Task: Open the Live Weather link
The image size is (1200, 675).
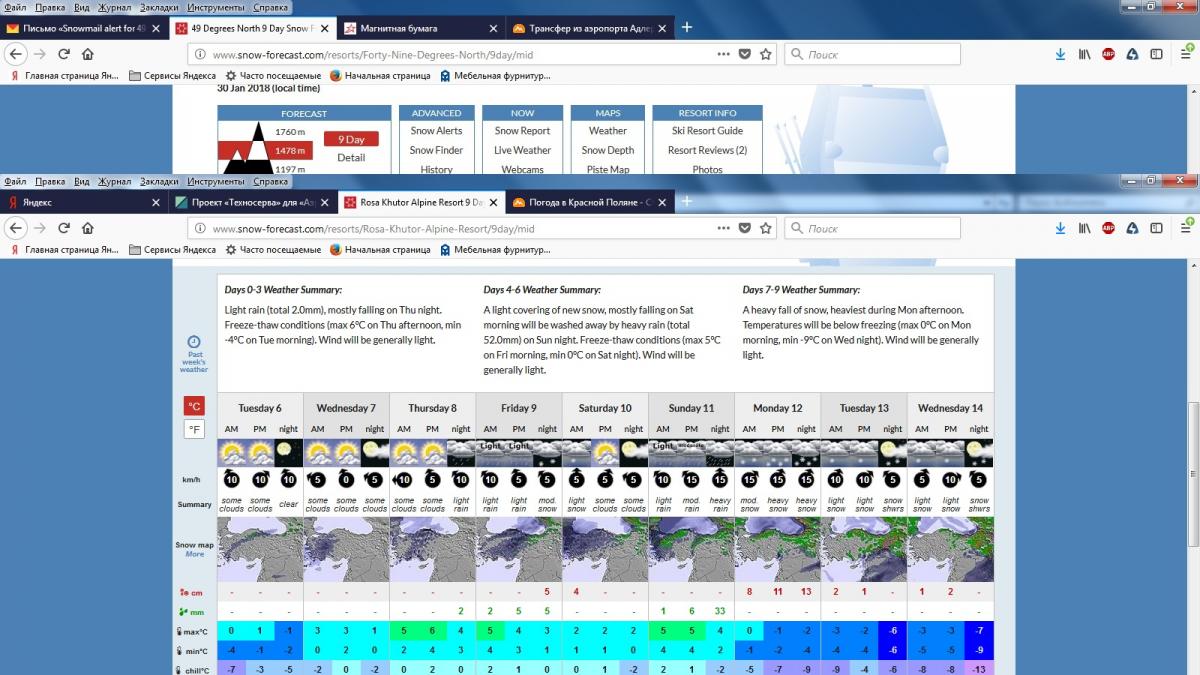Action: click(x=522, y=150)
